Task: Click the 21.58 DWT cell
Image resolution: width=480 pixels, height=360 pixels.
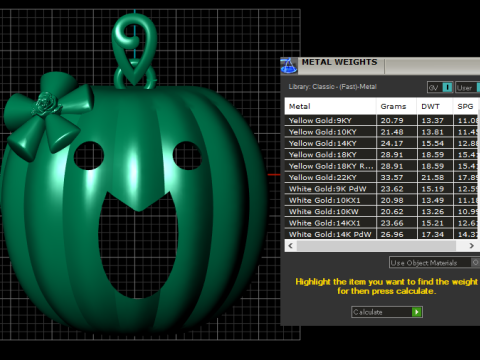Action: point(435,177)
